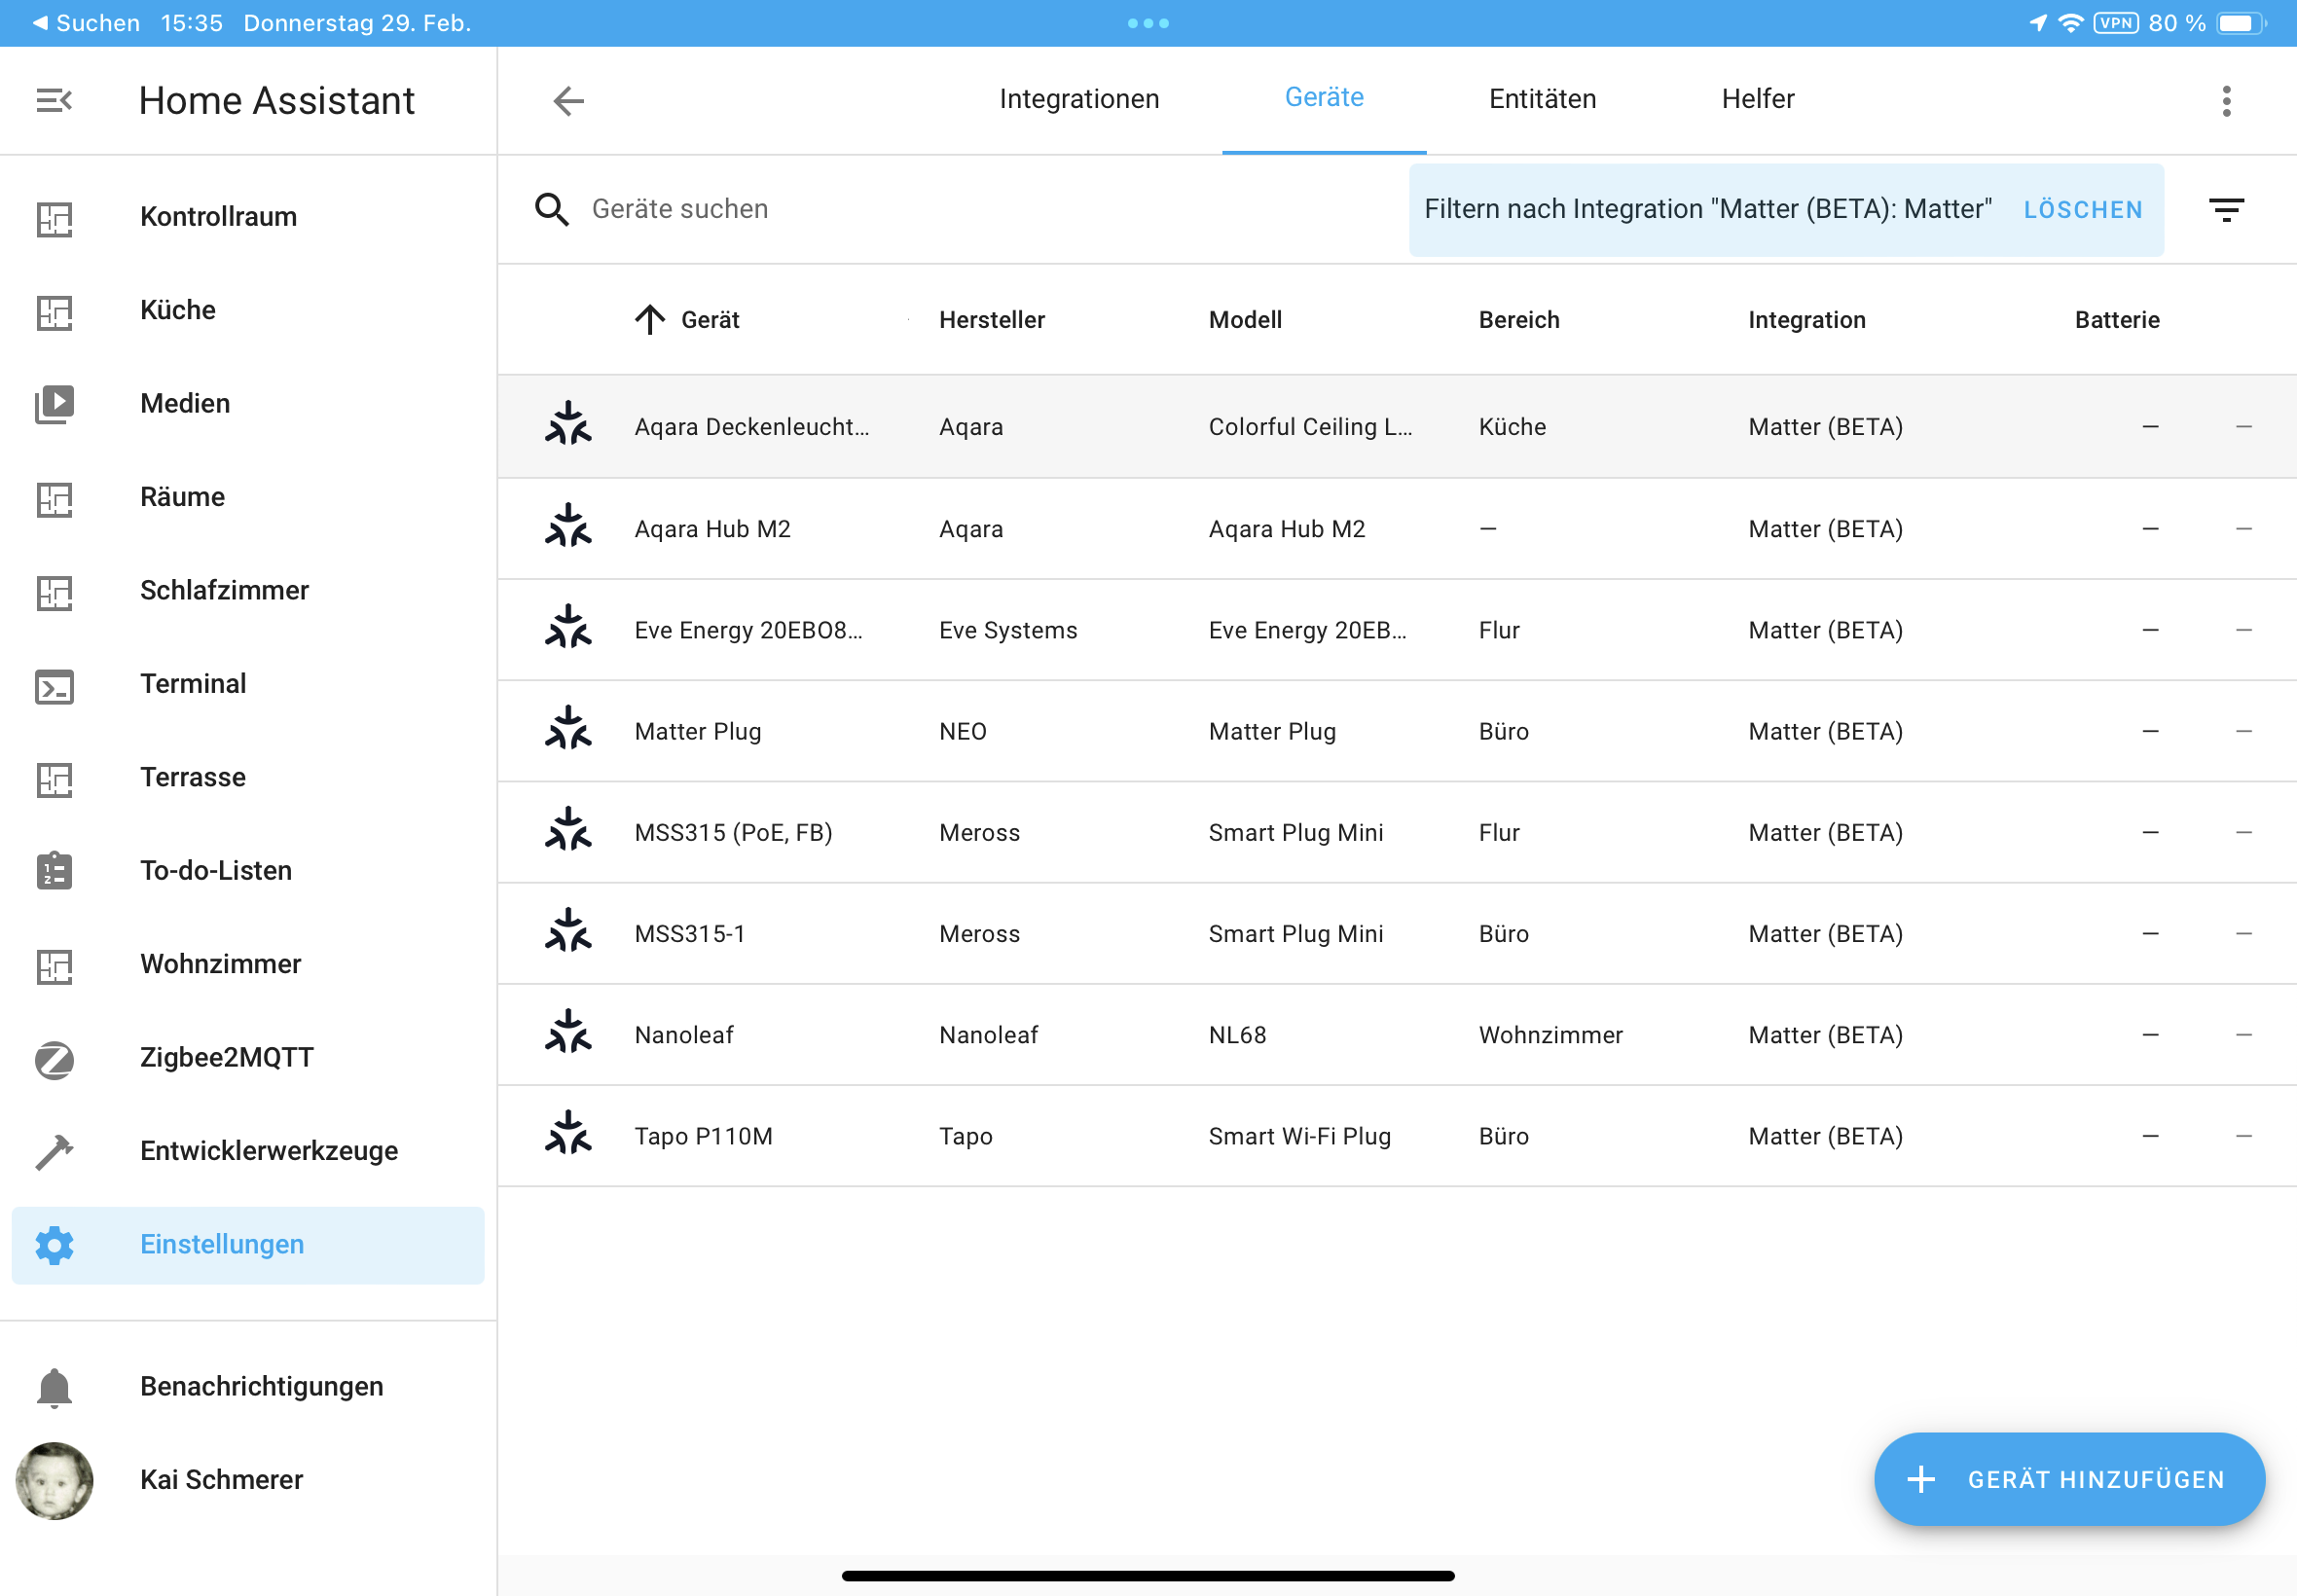2297x1596 pixels.
Task: Collapse the sidebar with the hamburger icon
Action: 54,100
